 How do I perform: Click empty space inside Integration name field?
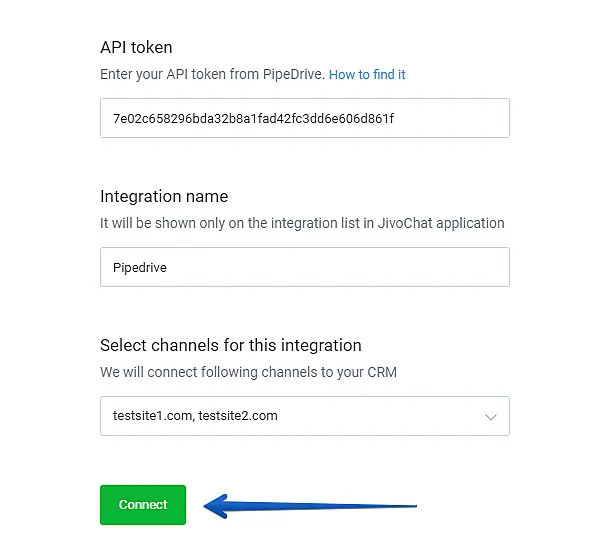coord(350,268)
